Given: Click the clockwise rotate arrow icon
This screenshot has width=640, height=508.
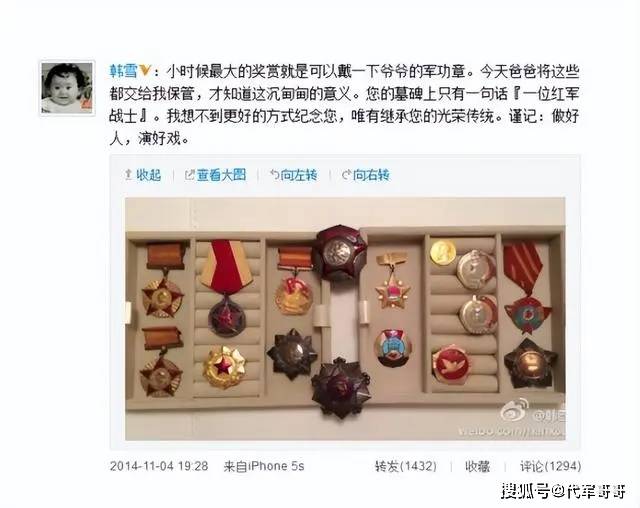Looking at the screenshot, I should point(346,175).
